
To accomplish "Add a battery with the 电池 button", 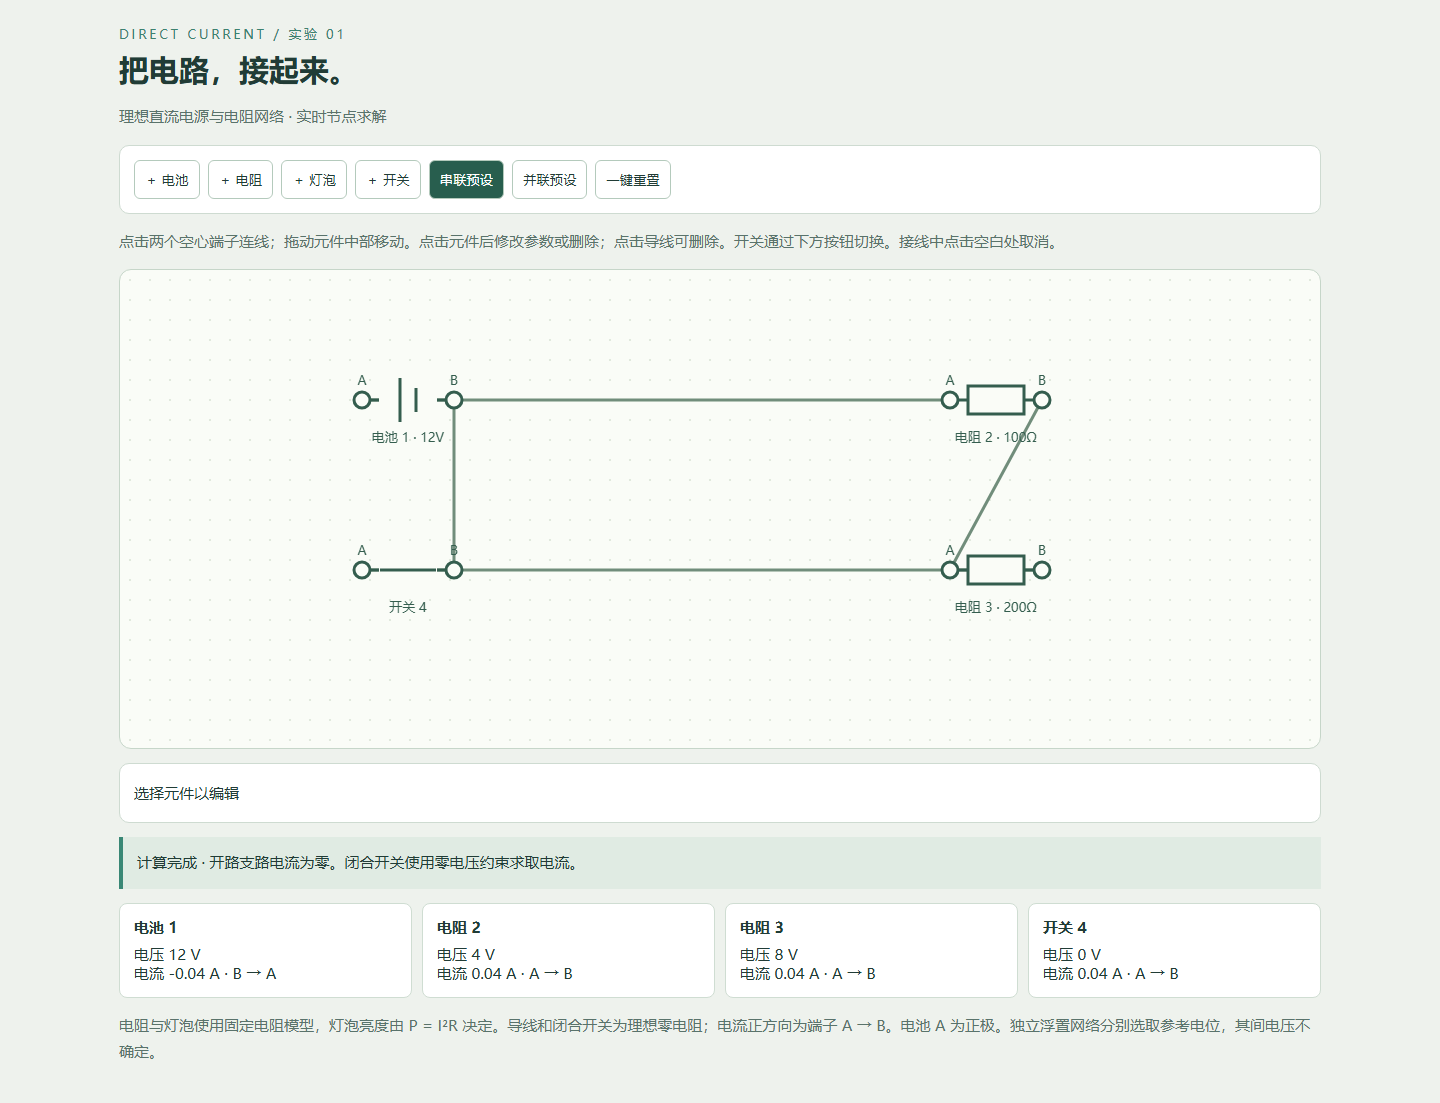I will (167, 180).
